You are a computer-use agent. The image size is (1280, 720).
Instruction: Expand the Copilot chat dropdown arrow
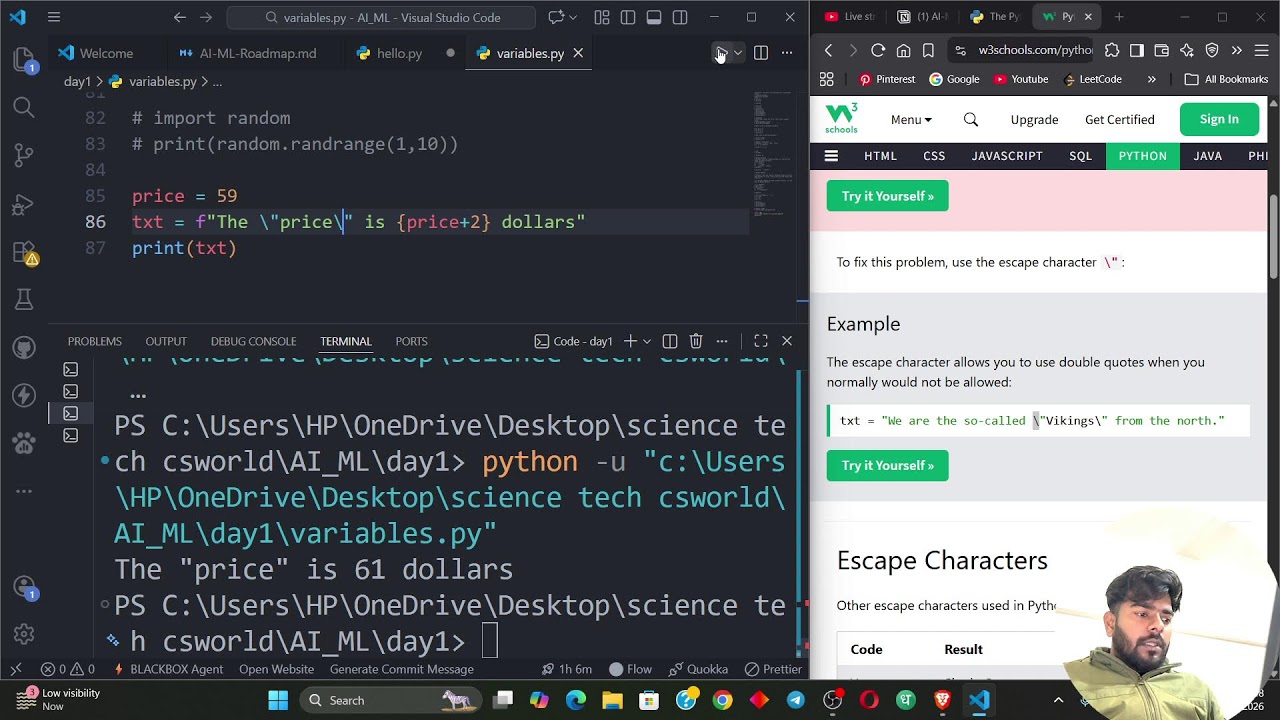(x=575, y=17)
